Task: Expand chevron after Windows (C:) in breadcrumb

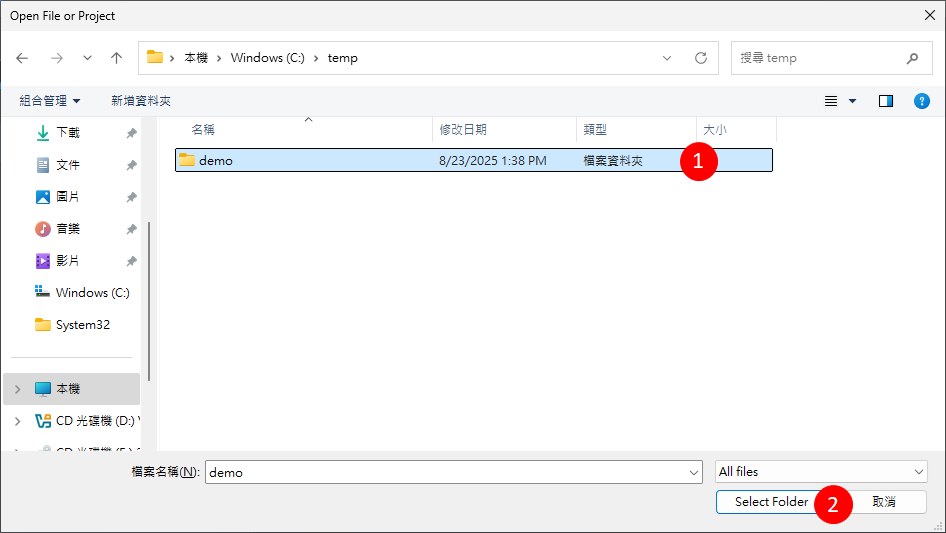Action: pos(316,58)
